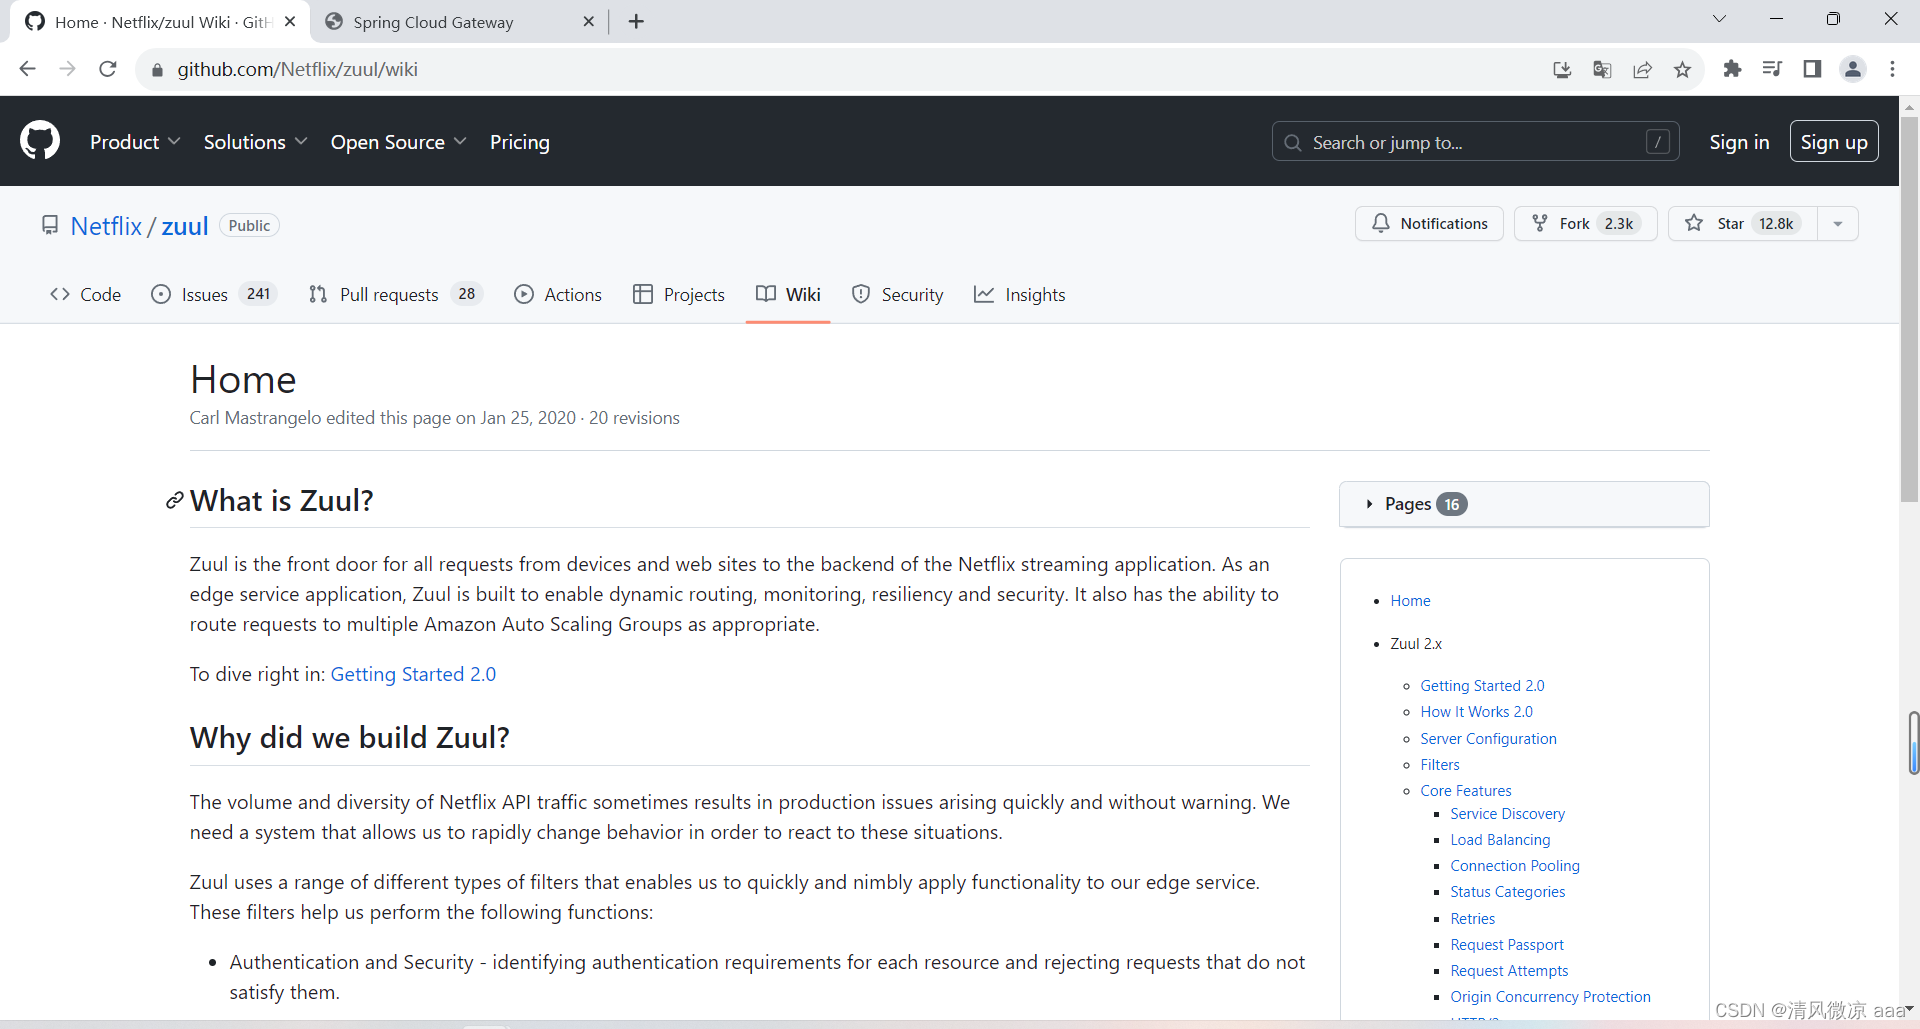Open Load Balancing page
1920x1029 pixels.
click(1500, 839)
